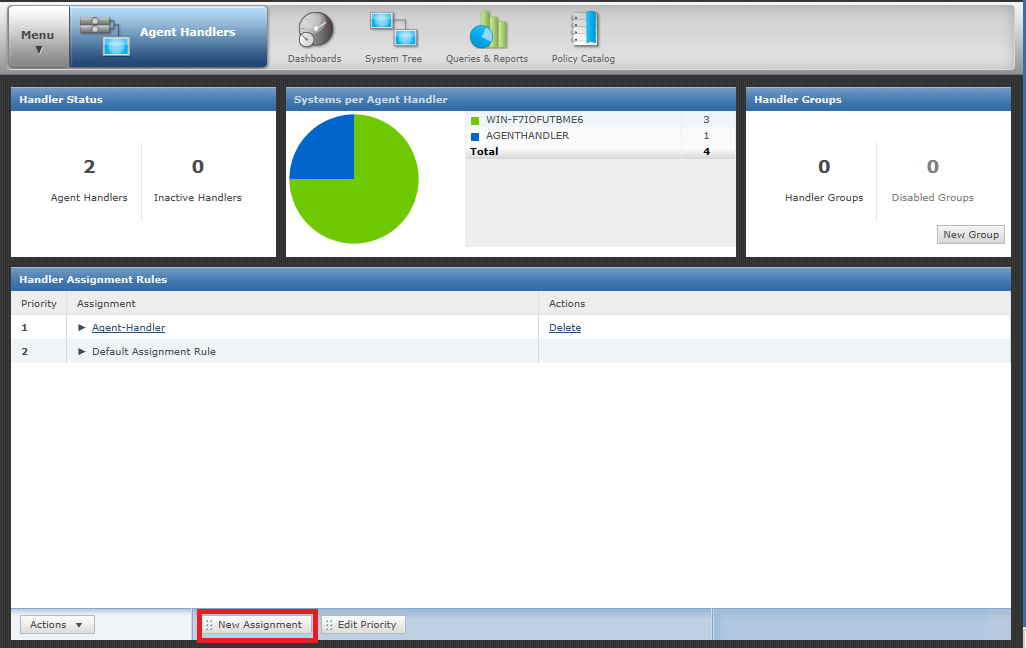Image resolution: width=1026 pixels, height=648 pixels.
Task: Delete the Agent-Handler assignment rule
Action: click(565, 327)
